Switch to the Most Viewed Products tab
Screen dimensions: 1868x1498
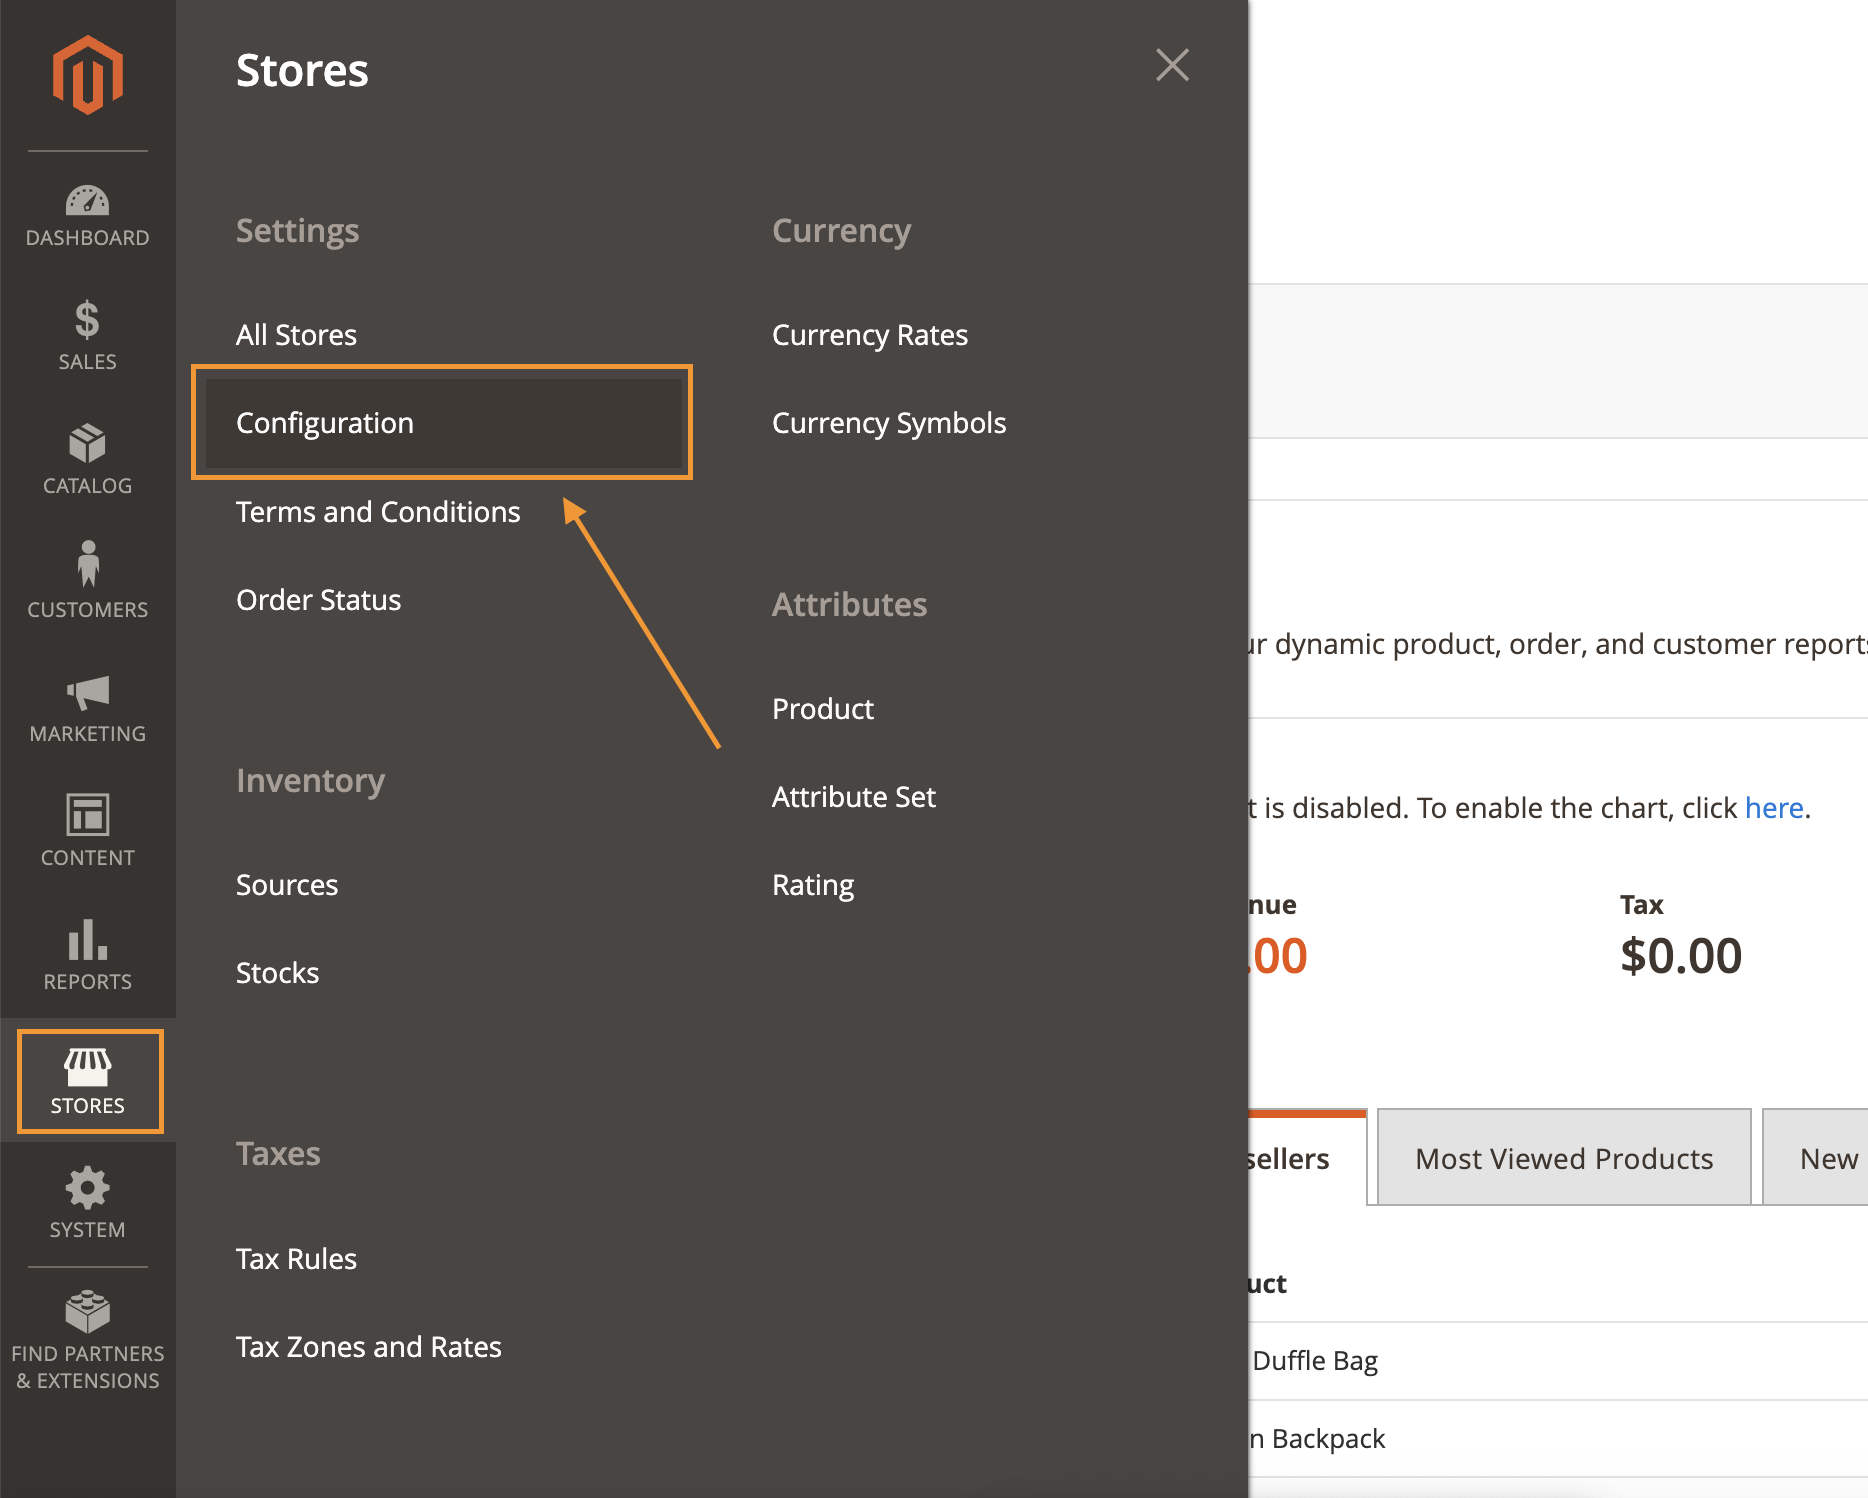click(x=1562, y=1158)
